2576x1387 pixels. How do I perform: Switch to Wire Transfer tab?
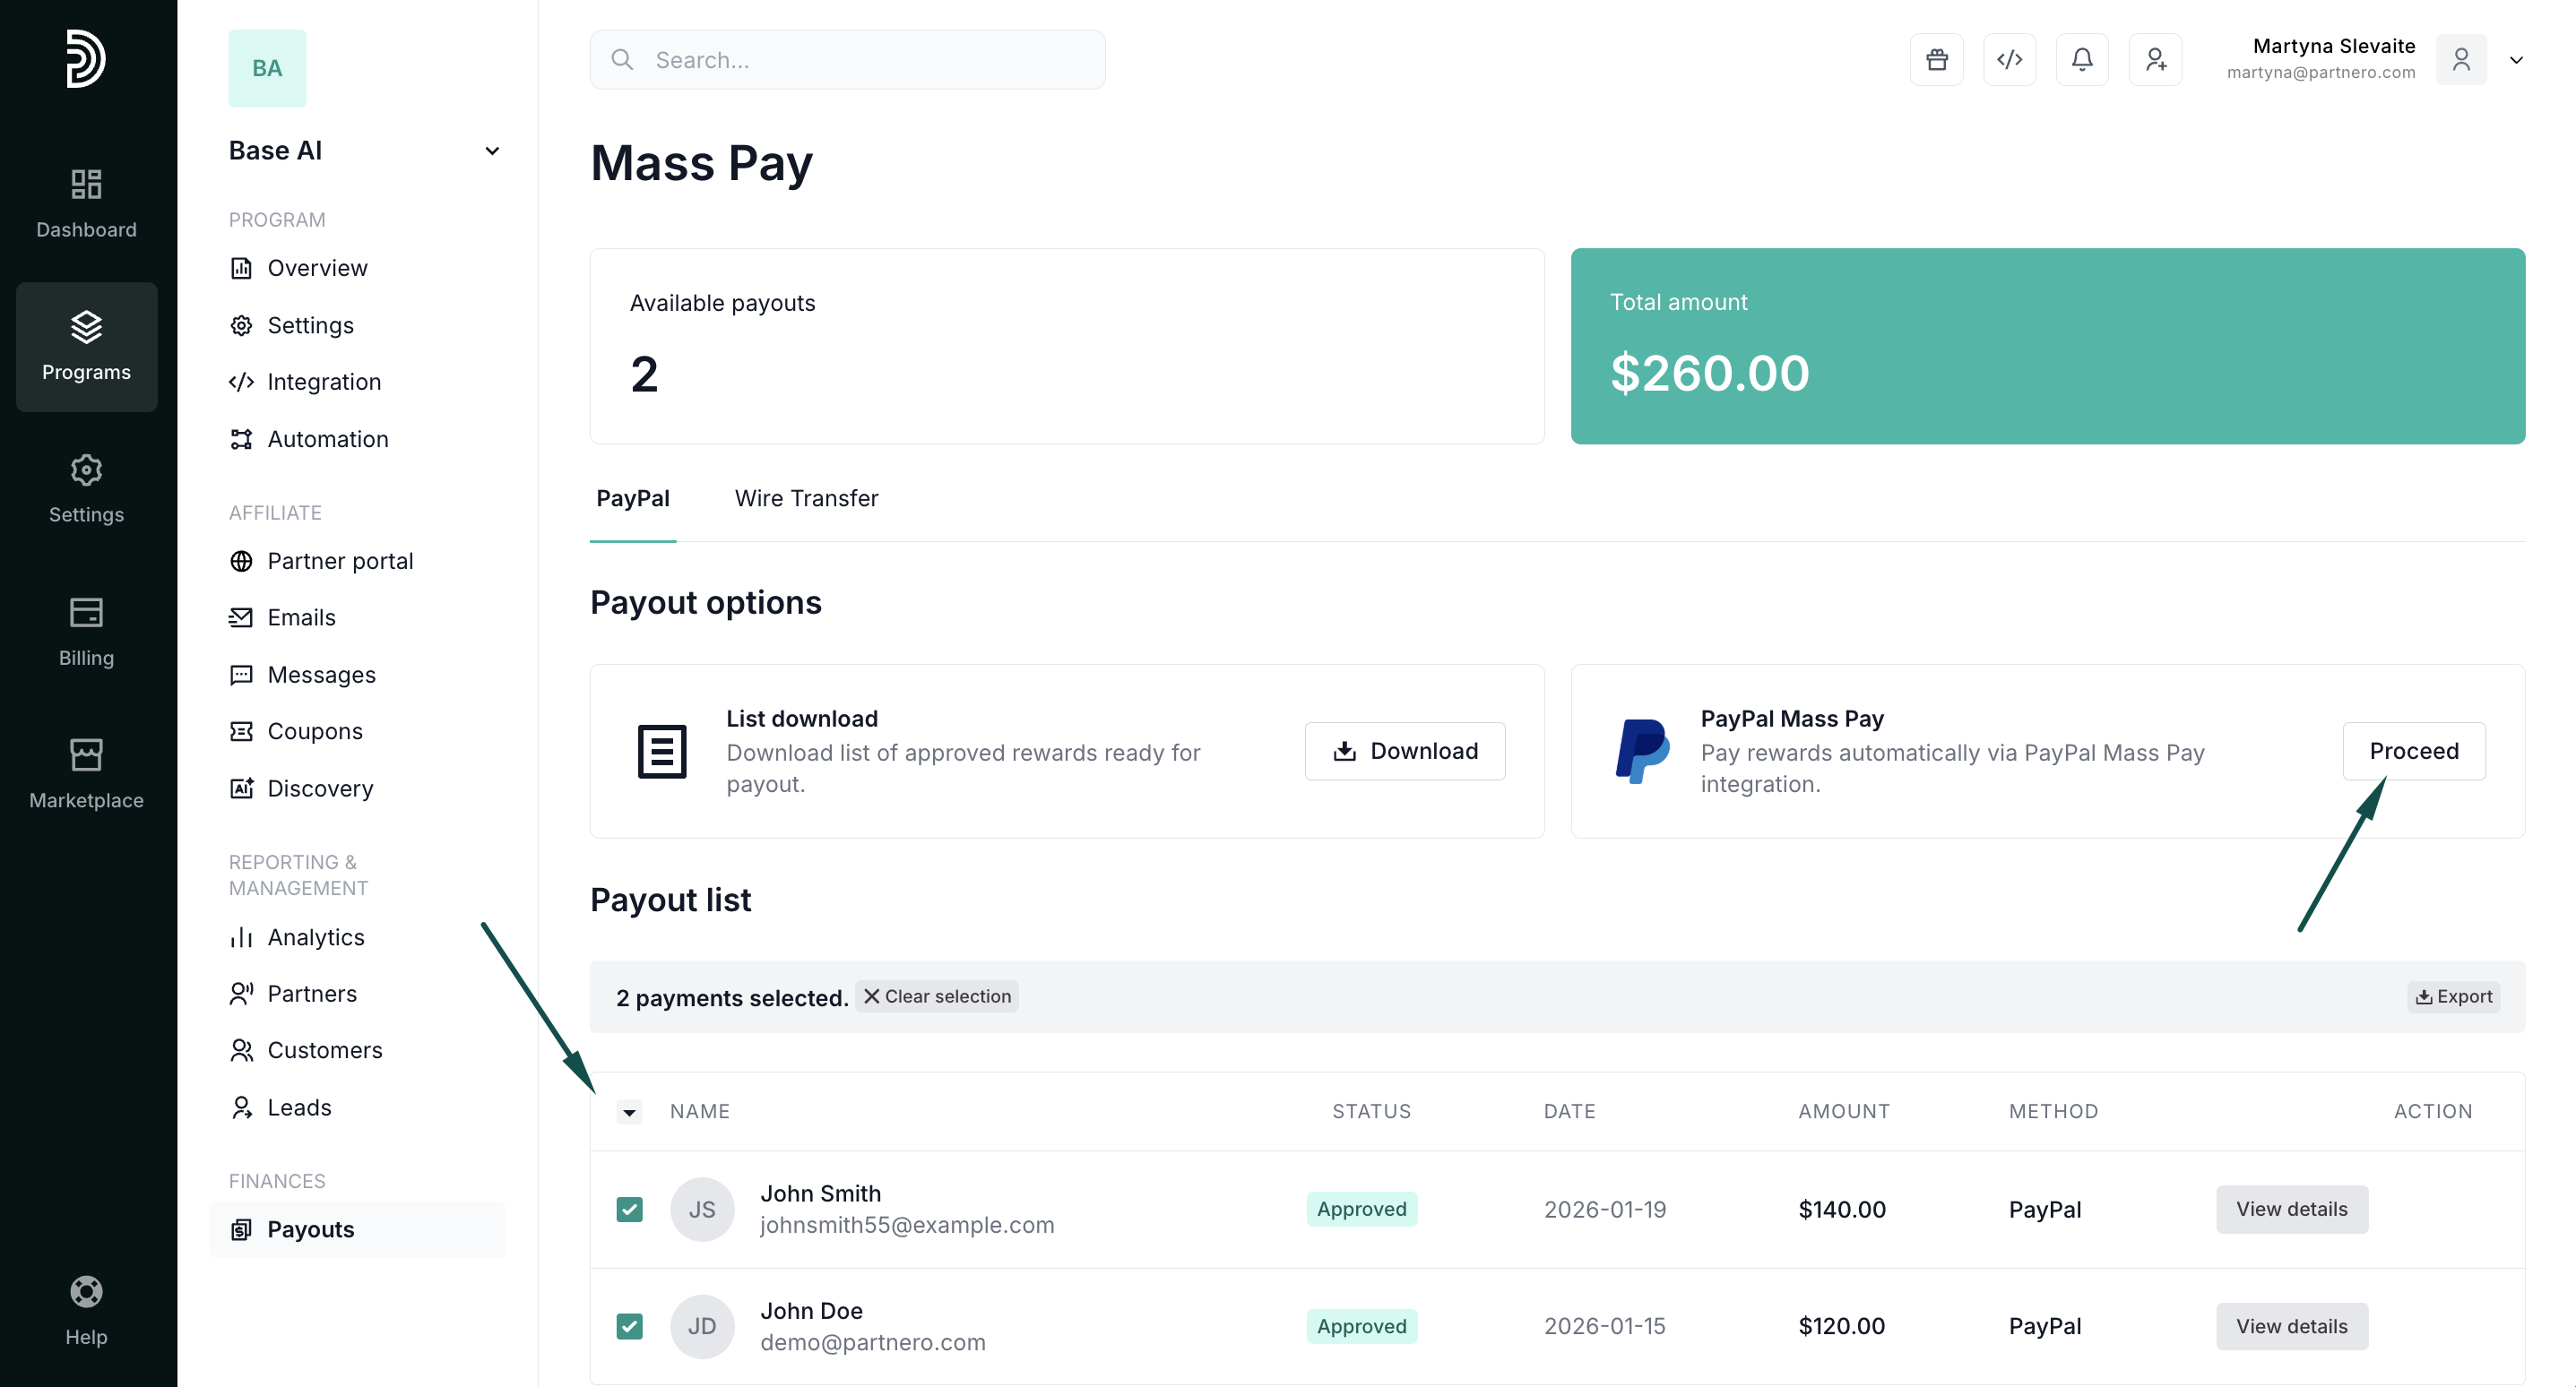coord(806,498)
